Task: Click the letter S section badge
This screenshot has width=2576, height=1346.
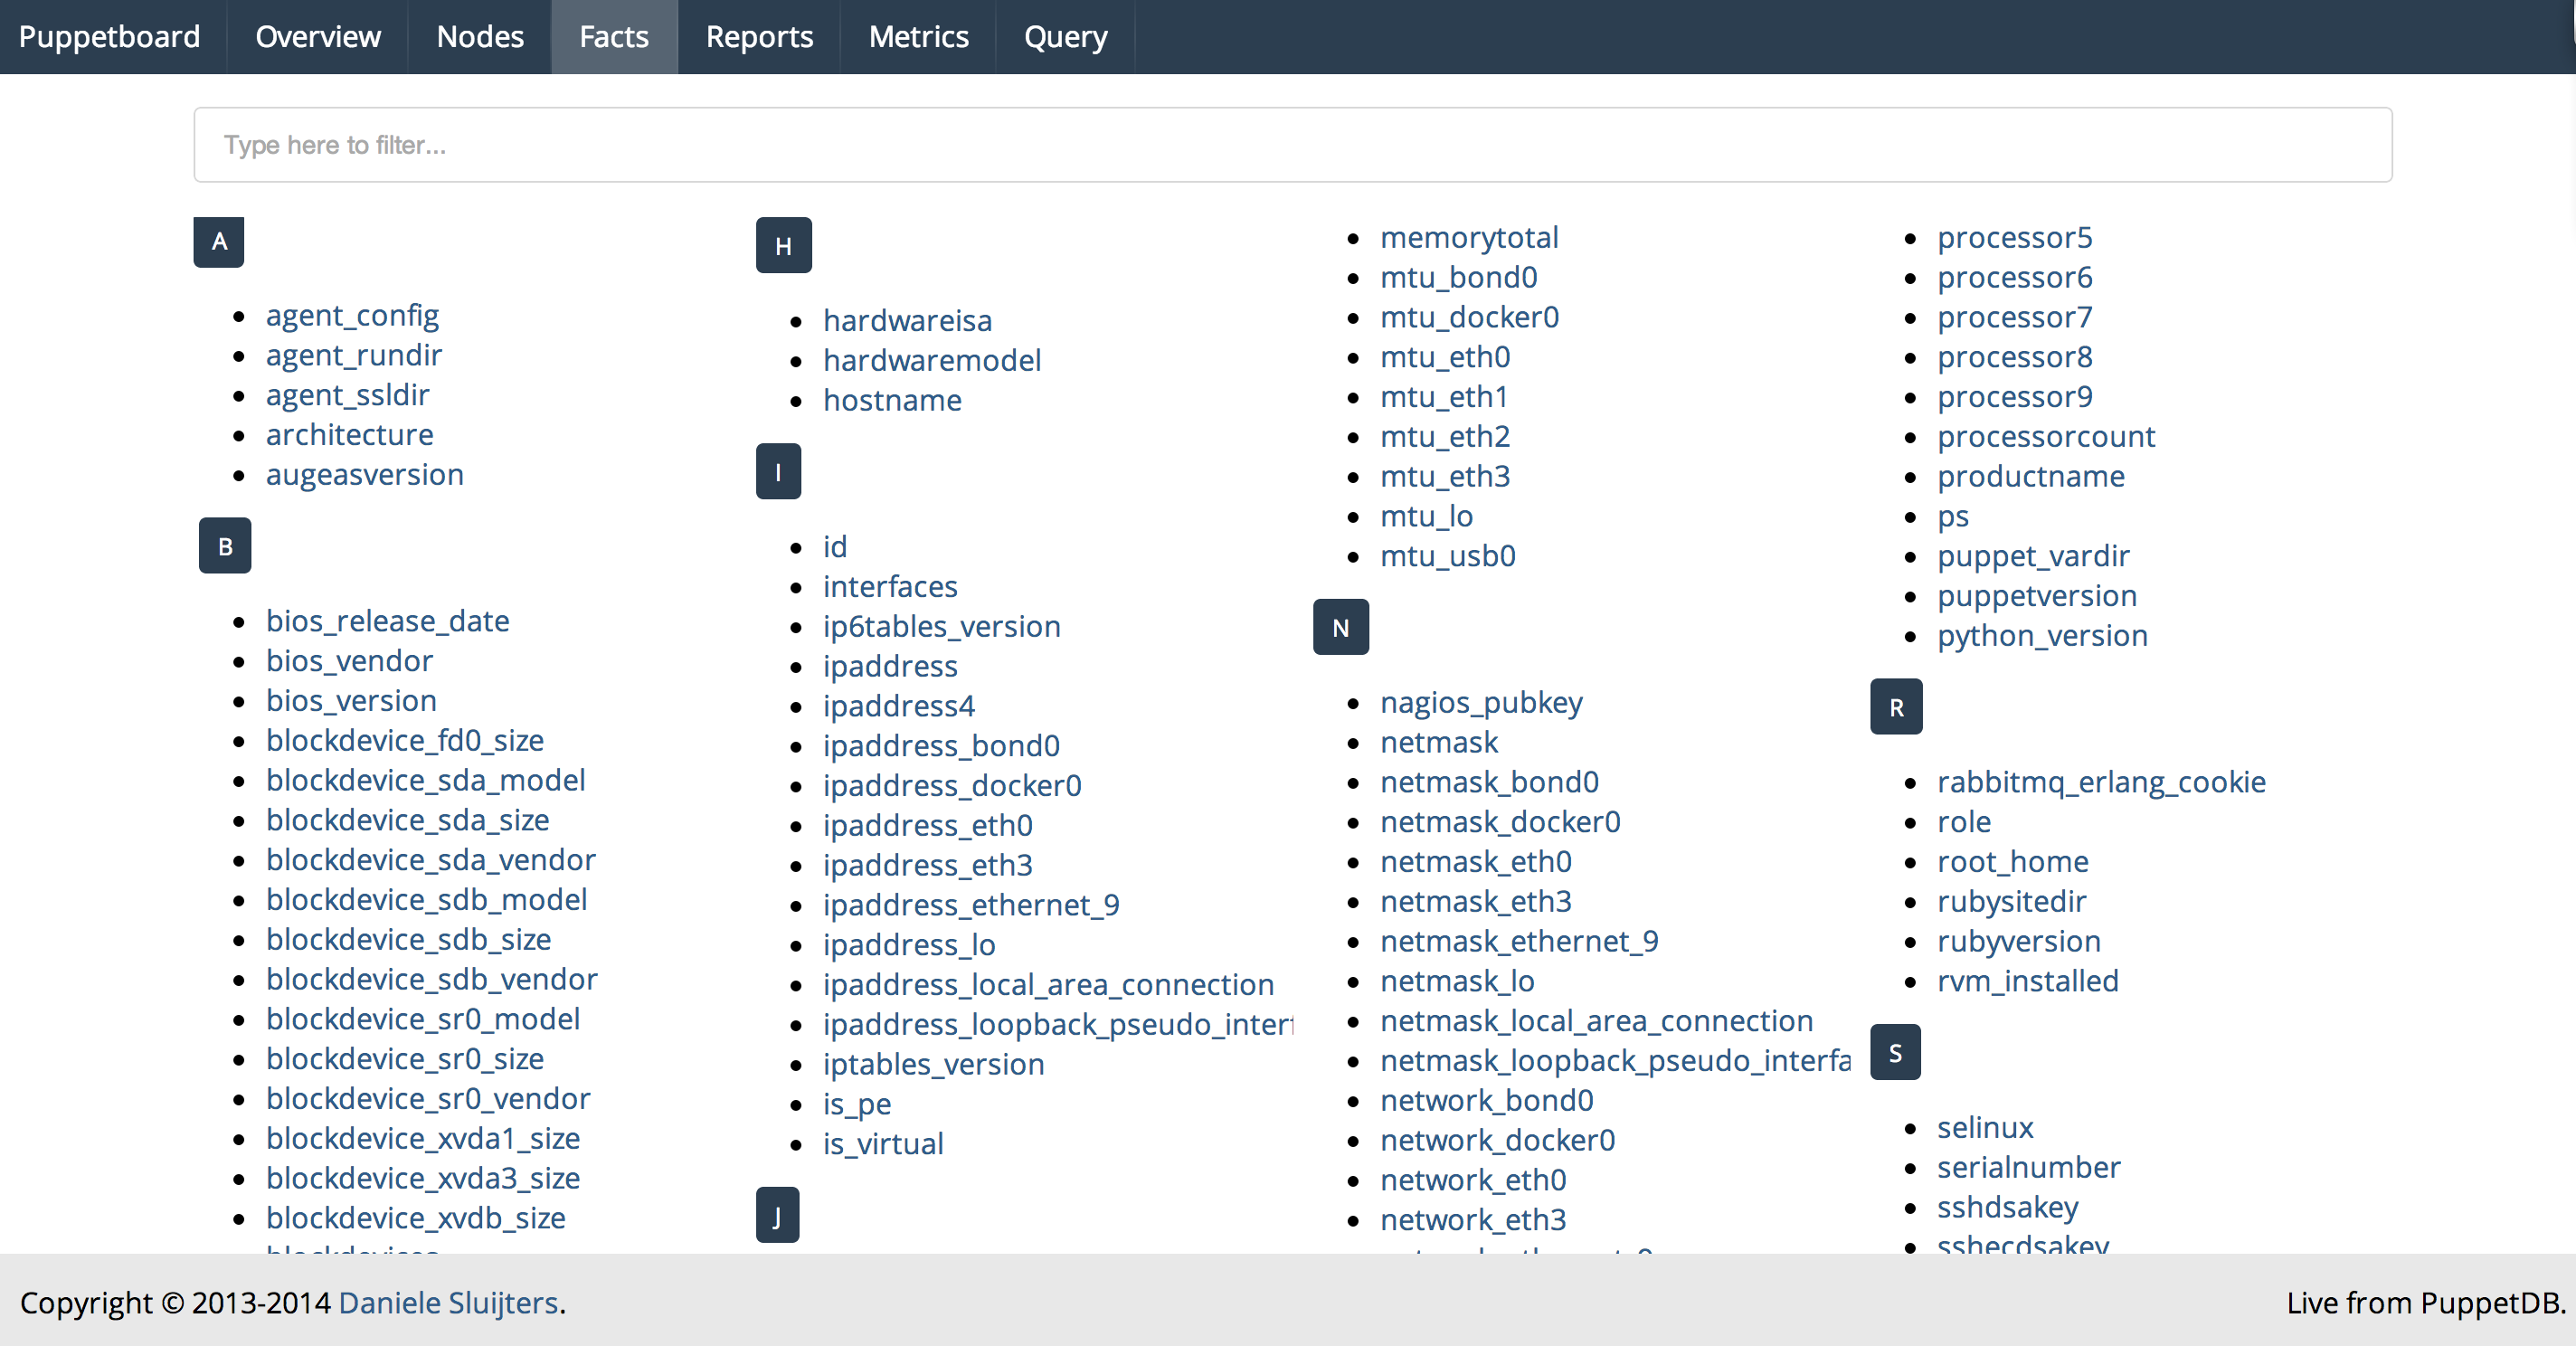Action: tap(1895, 1053)
